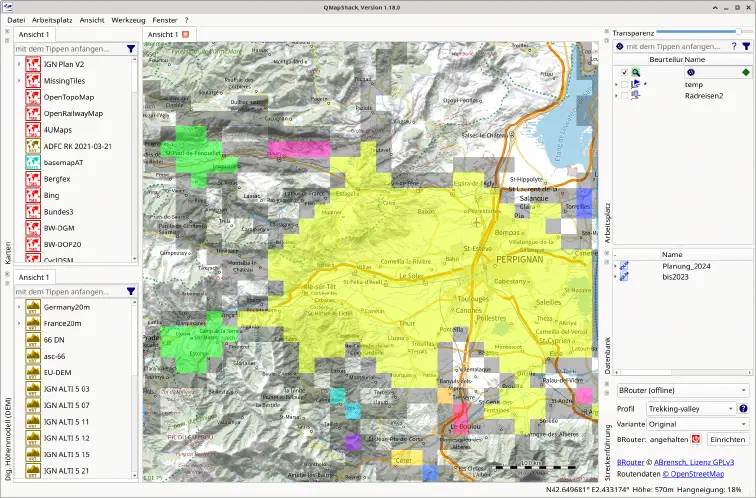Toggle the checked workspace search checkbox

point(624,72)
